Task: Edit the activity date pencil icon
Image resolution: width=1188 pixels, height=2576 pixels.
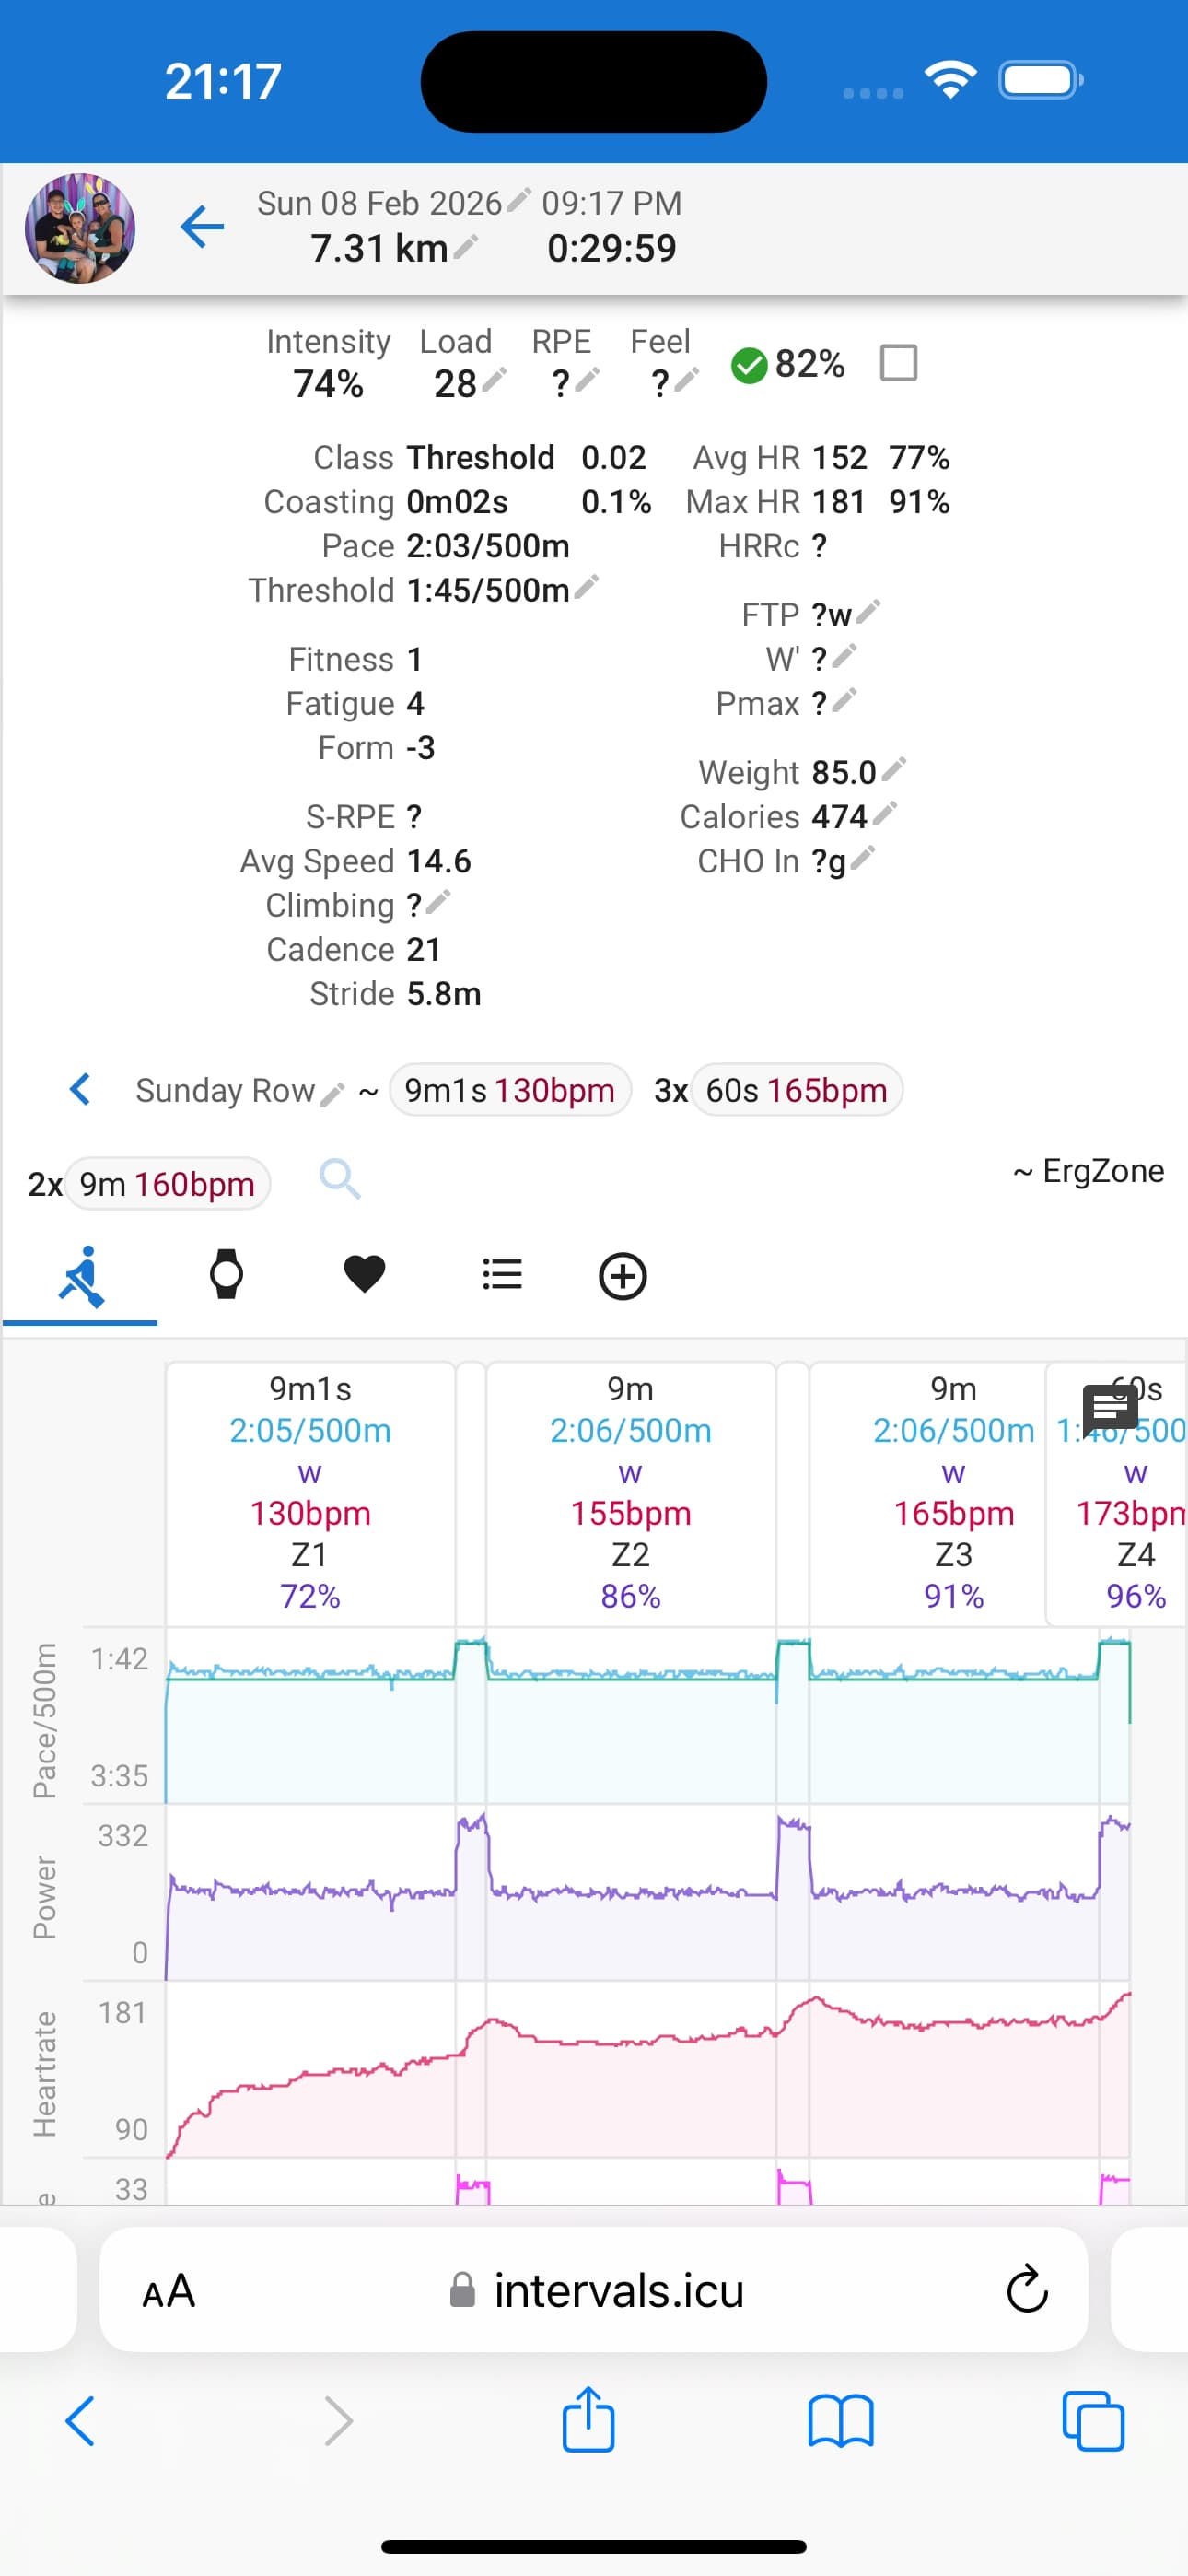Action: [517, 201]
